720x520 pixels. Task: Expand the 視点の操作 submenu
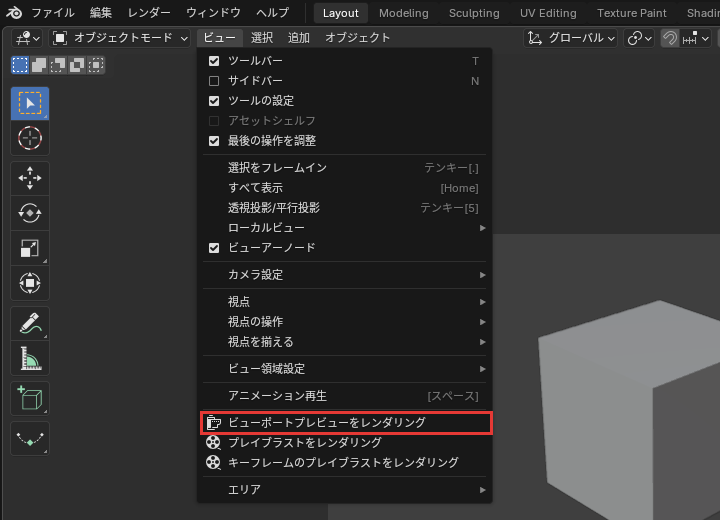point(344,322)
